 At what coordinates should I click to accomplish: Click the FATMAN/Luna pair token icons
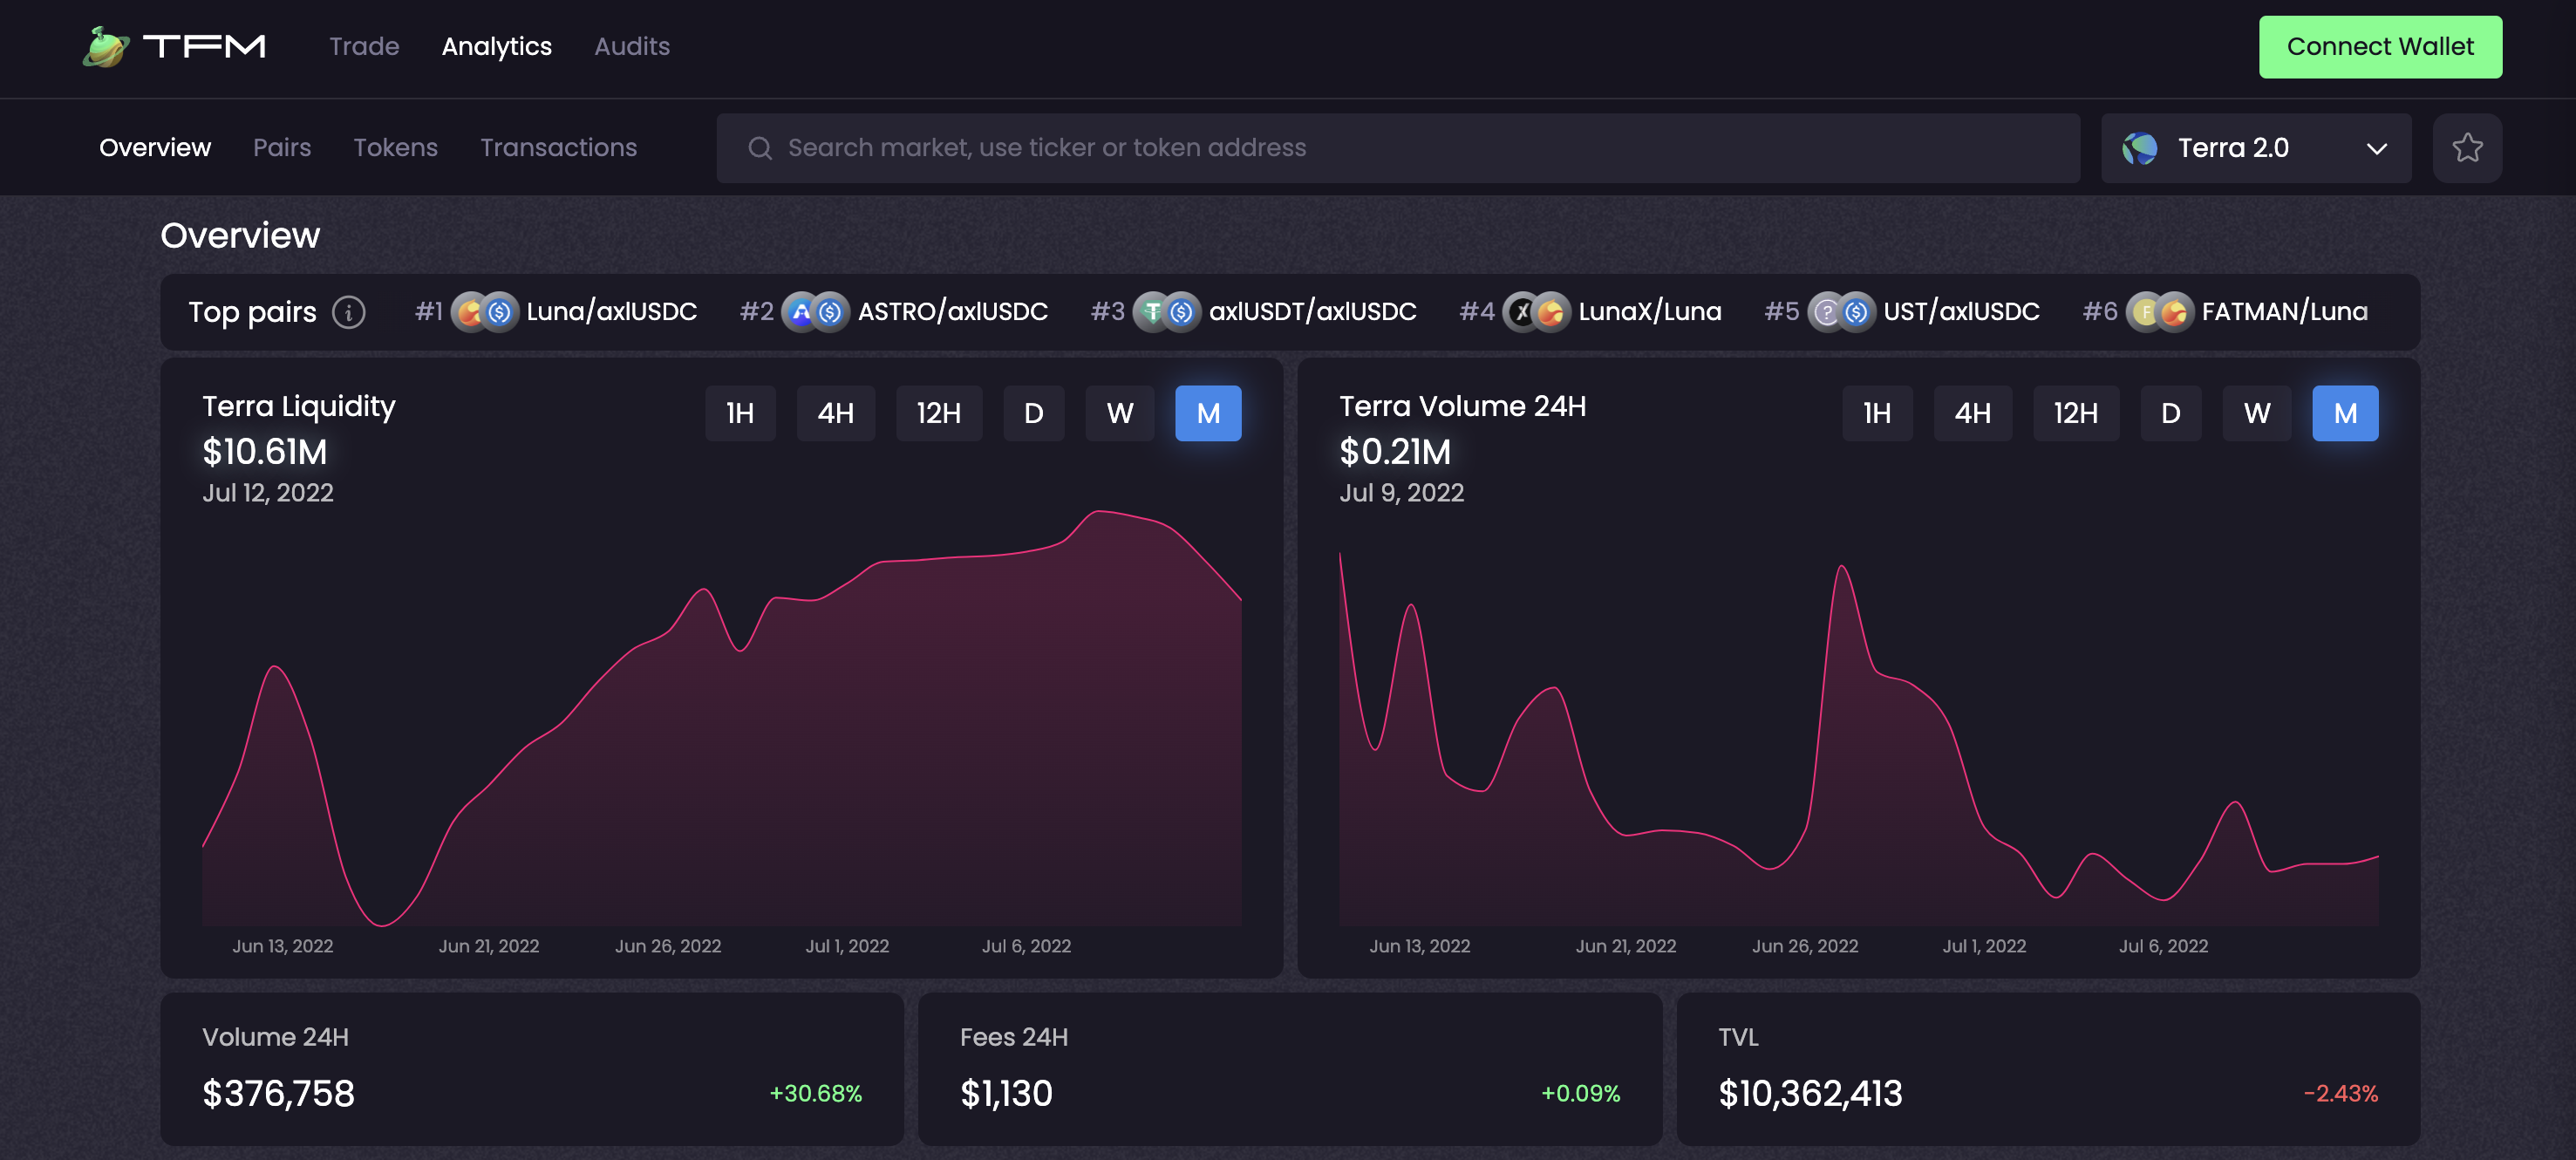[x=2159, y=312]
